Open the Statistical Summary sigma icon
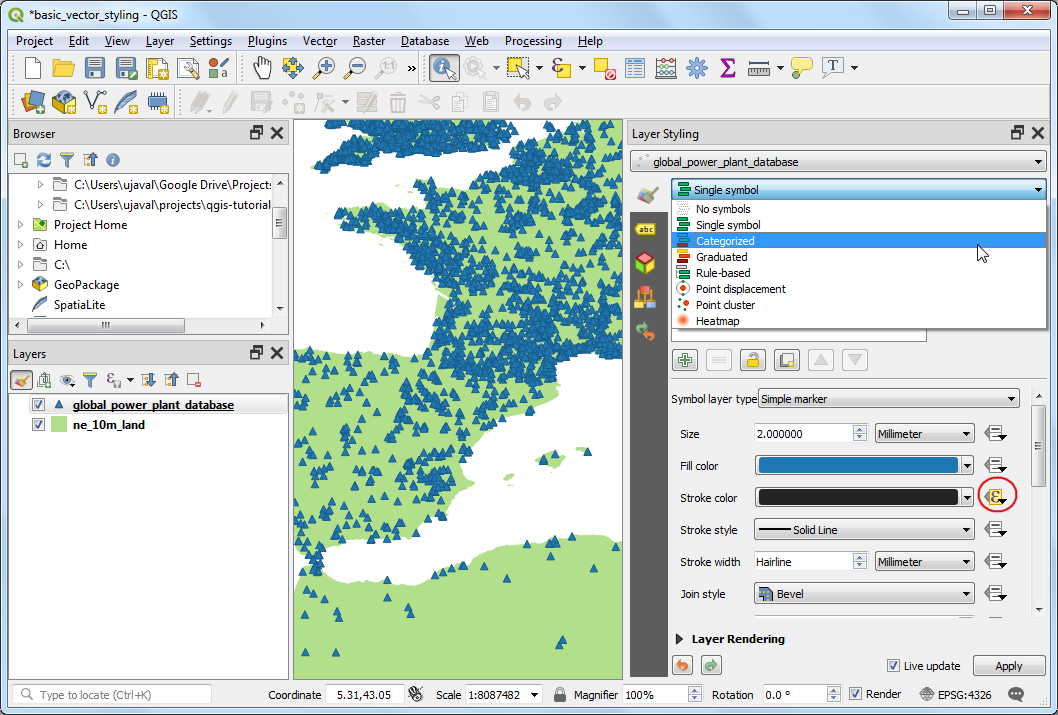Image resolution: width=1058 pixels, height=715 pixels. click(728, 68)
